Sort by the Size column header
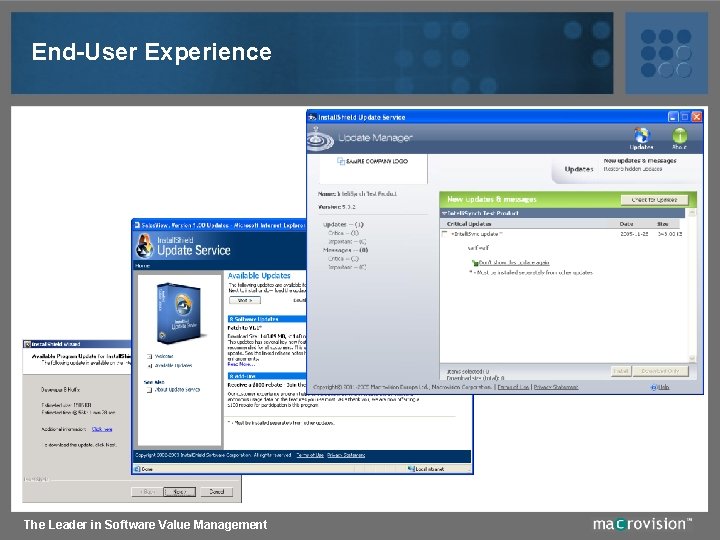The height and width of the screenshot is (540, 720). pyautogui.click(x=663, y=224)
